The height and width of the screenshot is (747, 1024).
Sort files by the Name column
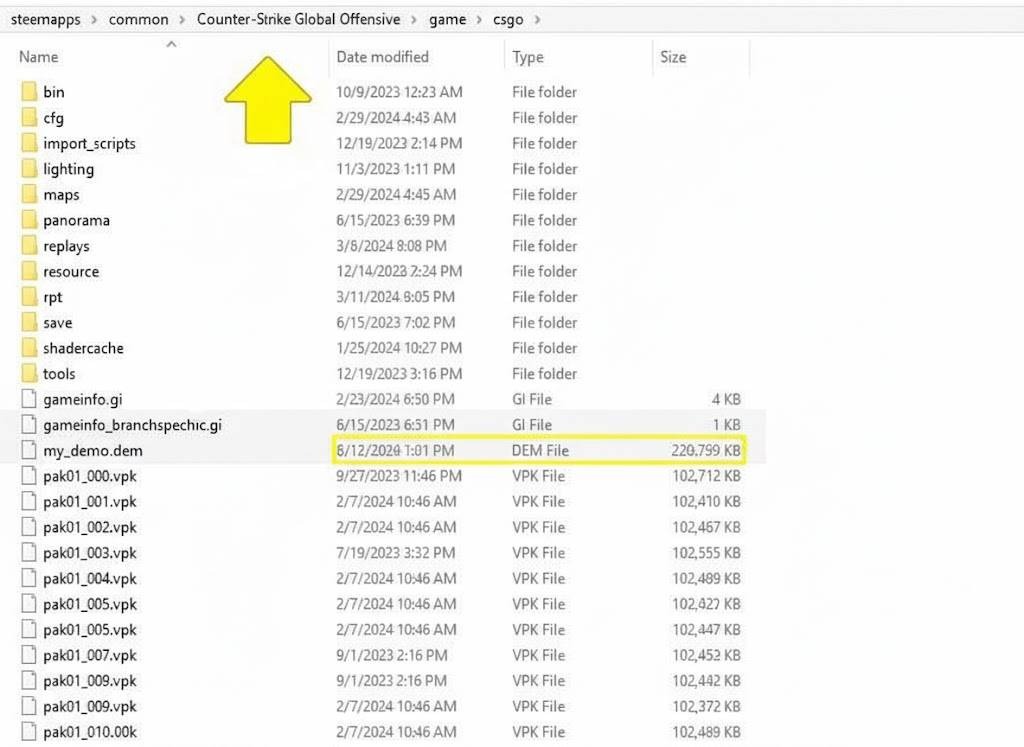[39, 57]
